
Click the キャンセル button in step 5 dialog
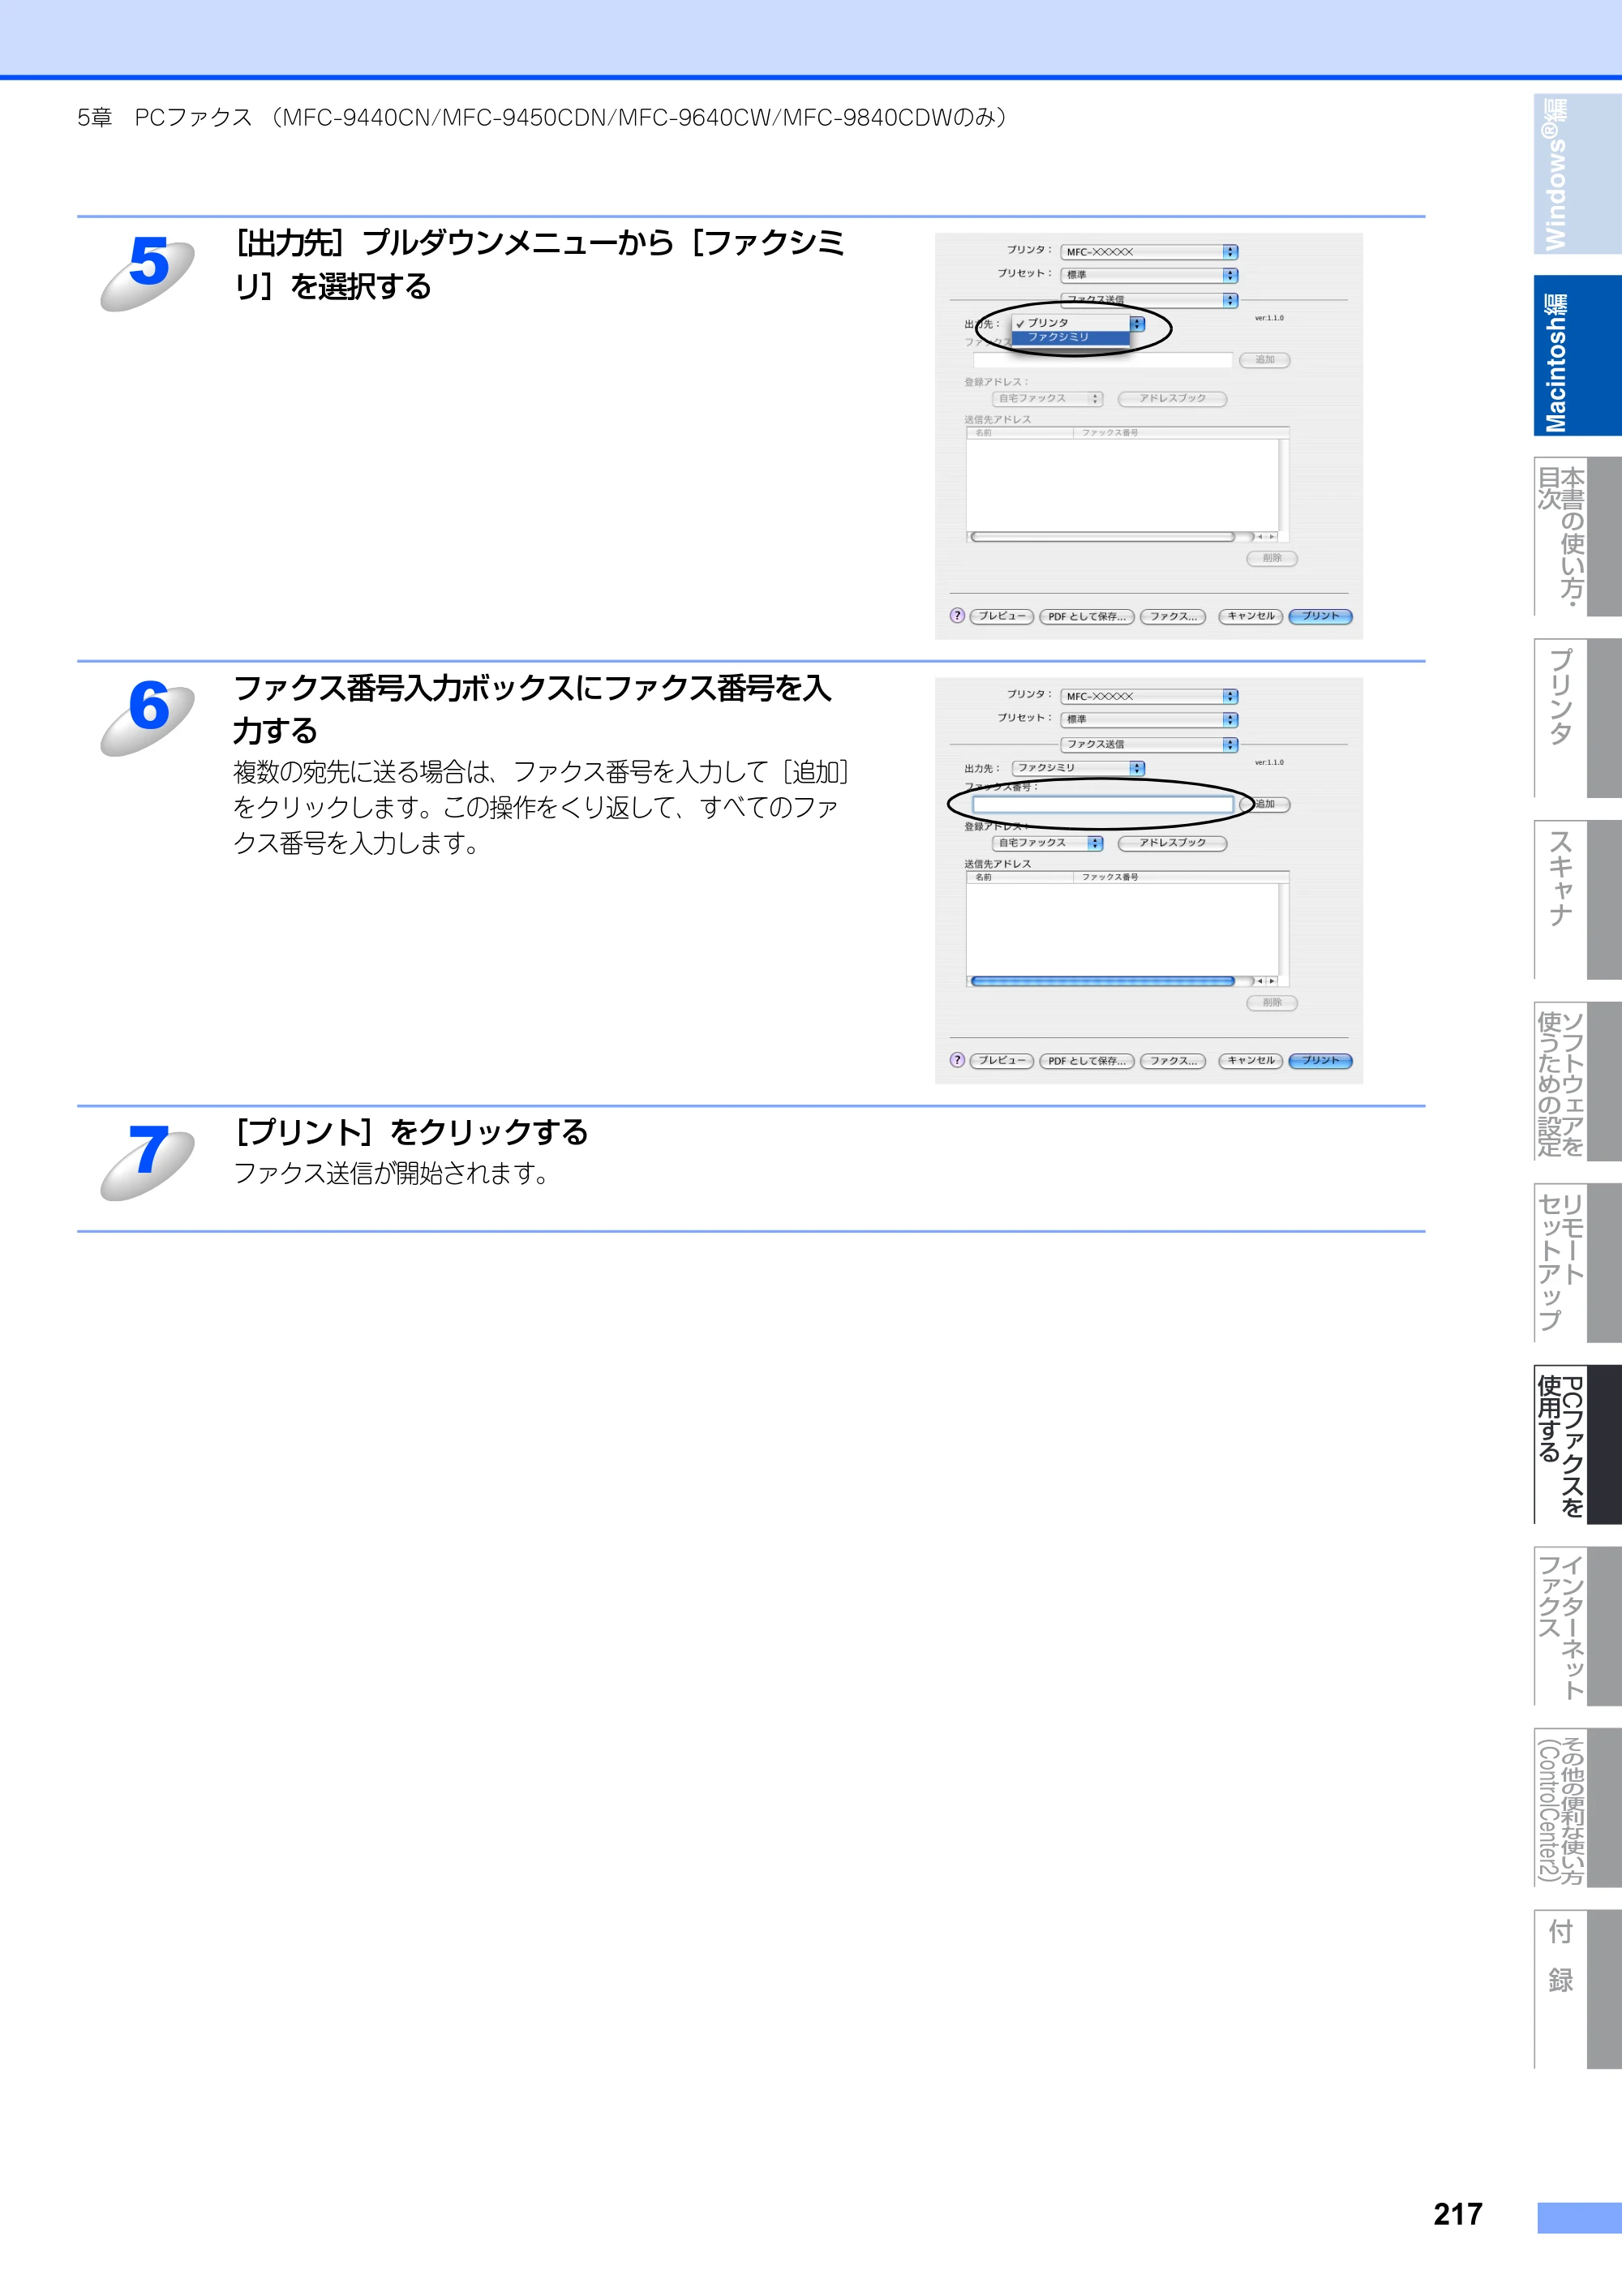(x=1251, y=616)
